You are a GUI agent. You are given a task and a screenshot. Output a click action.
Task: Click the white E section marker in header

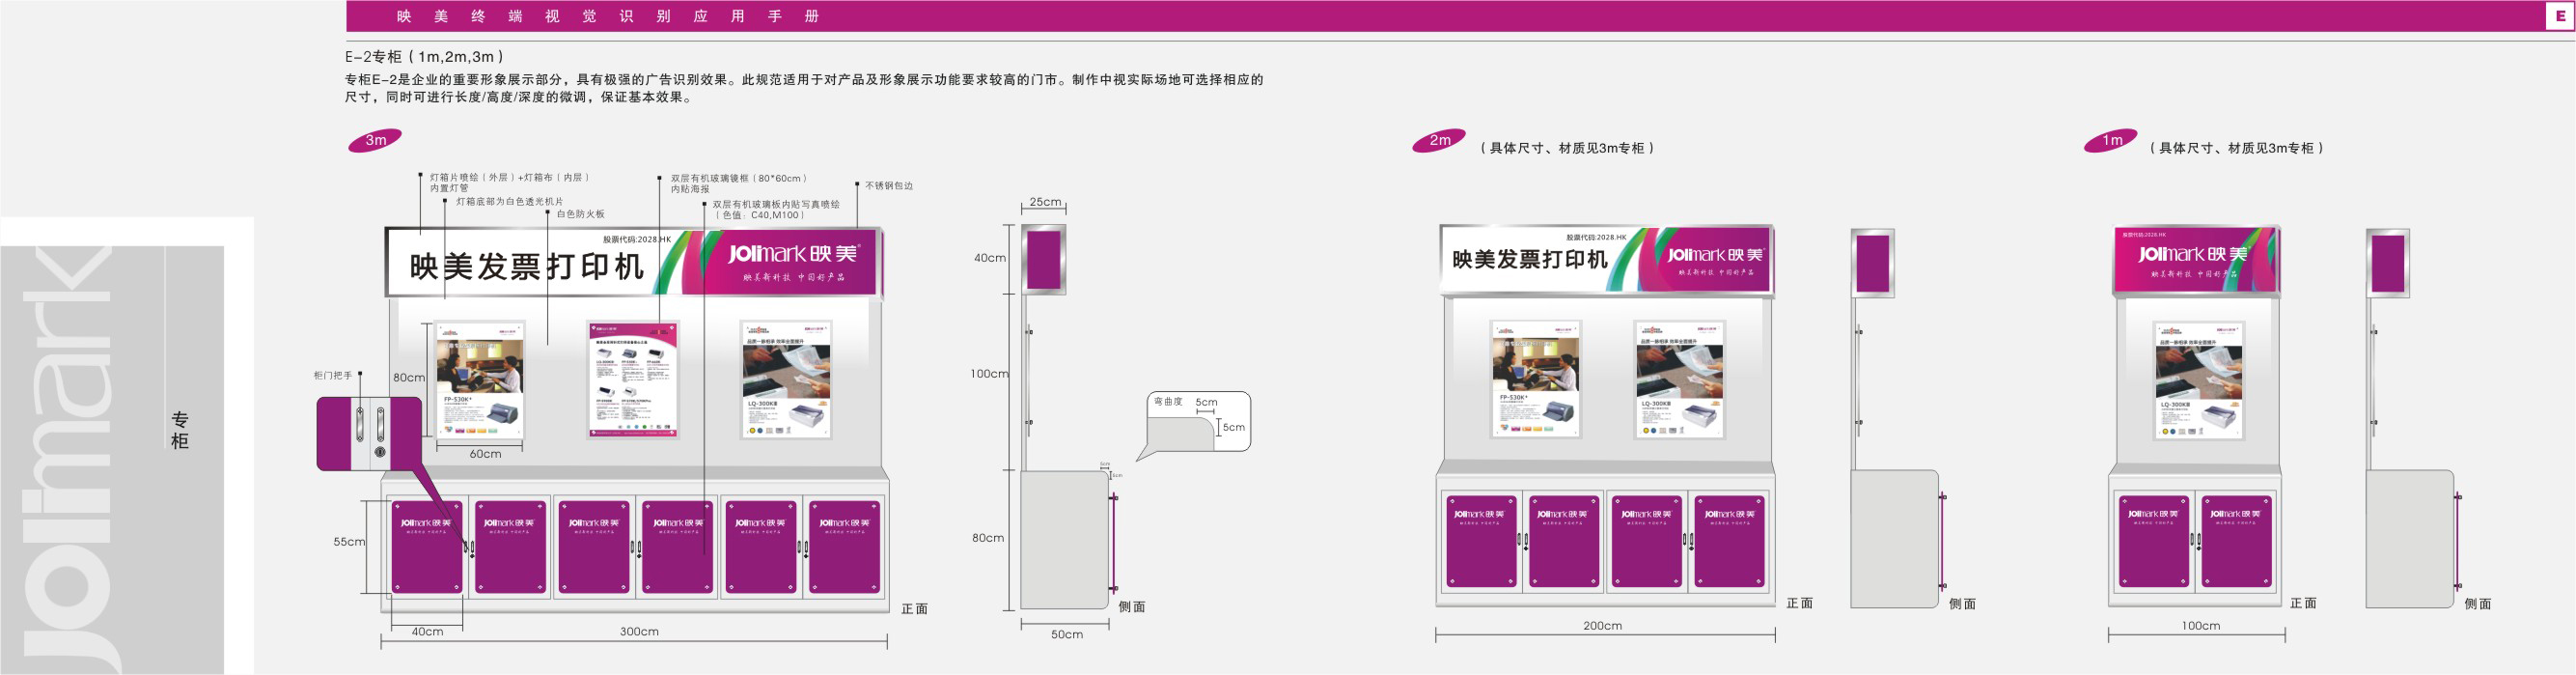coord(2560,16)
